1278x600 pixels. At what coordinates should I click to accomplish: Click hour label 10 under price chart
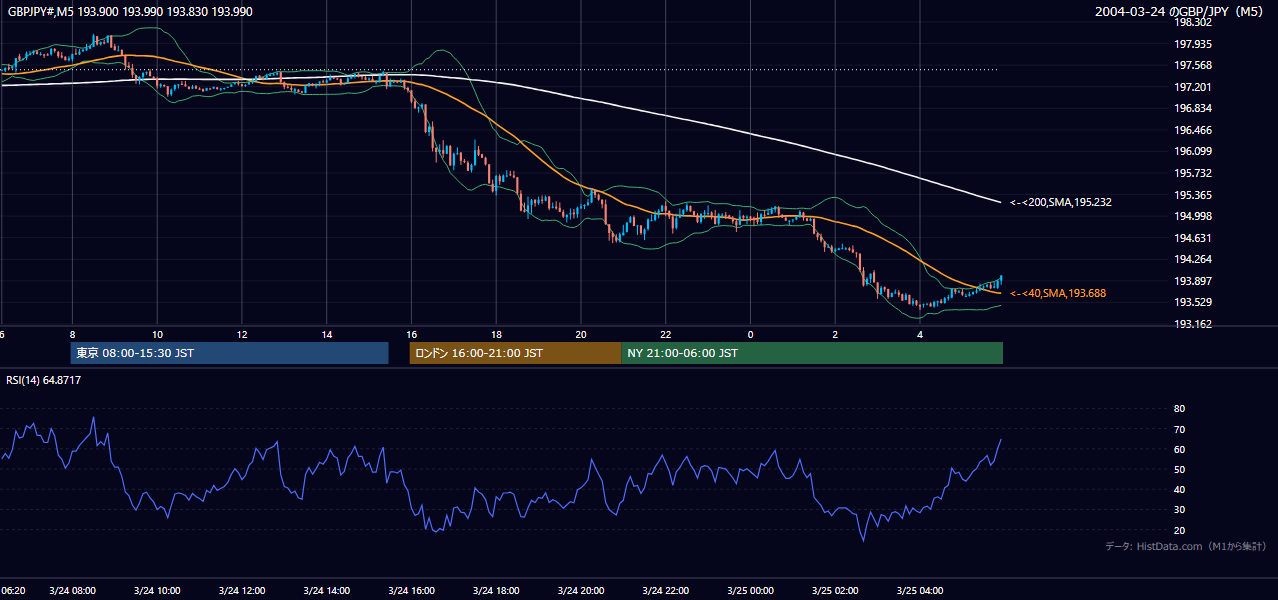[x=157, y=334]
